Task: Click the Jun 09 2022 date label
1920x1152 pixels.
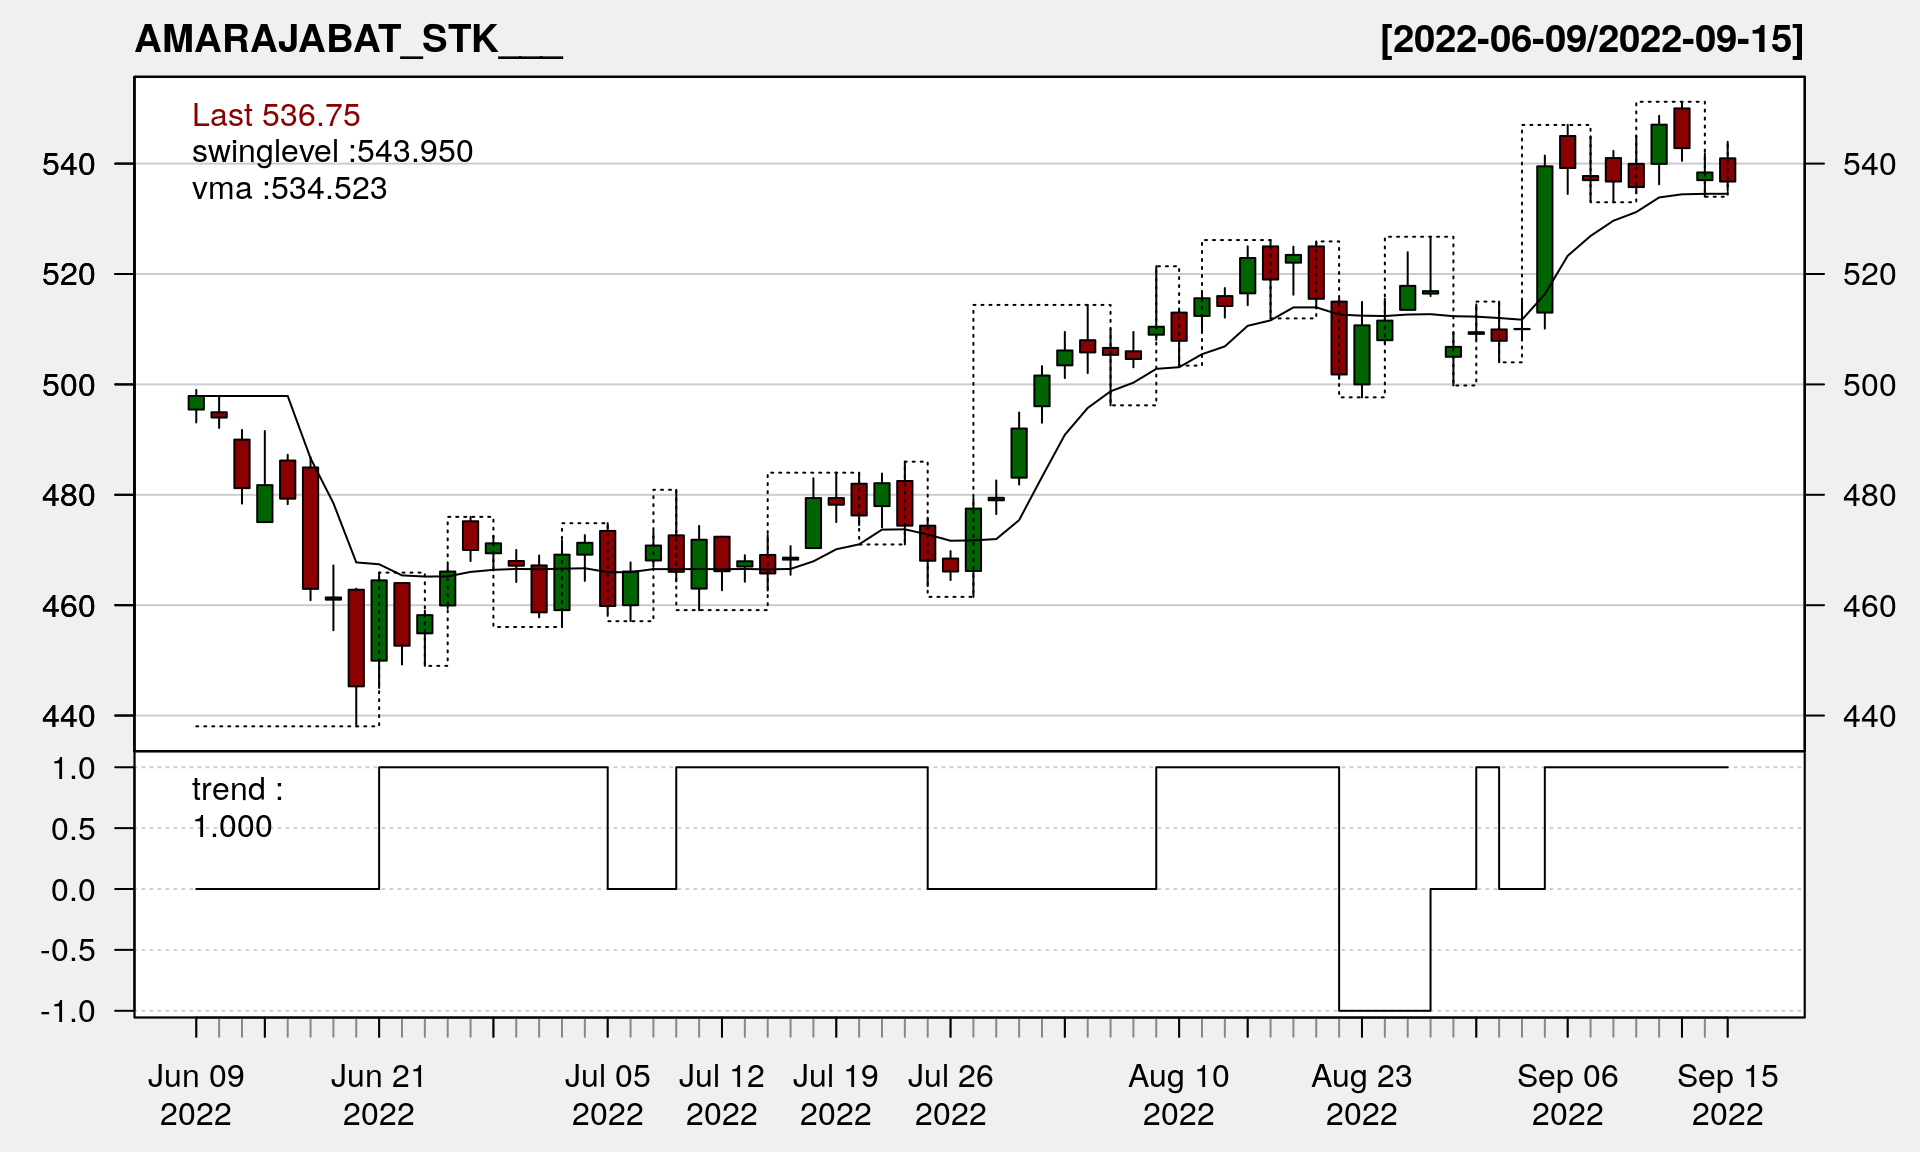Action: [x=196, y=1094]
